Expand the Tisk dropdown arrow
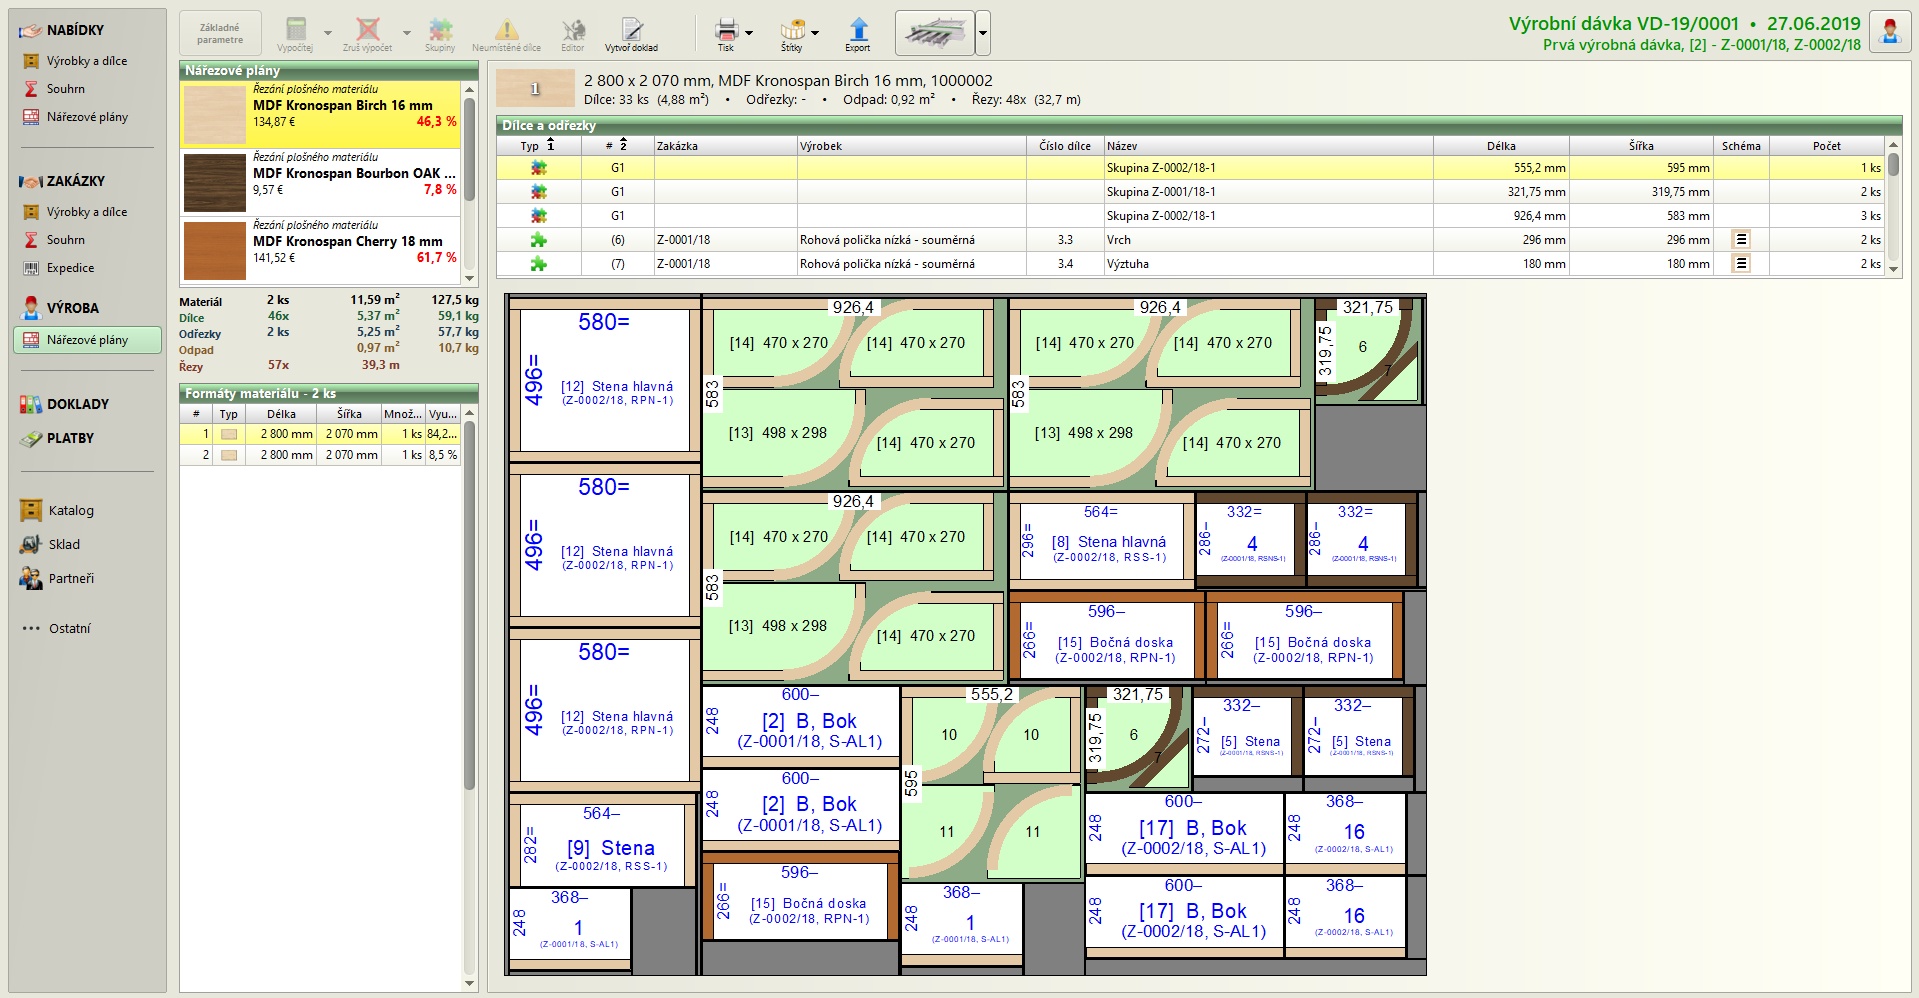 click(749, 33)
